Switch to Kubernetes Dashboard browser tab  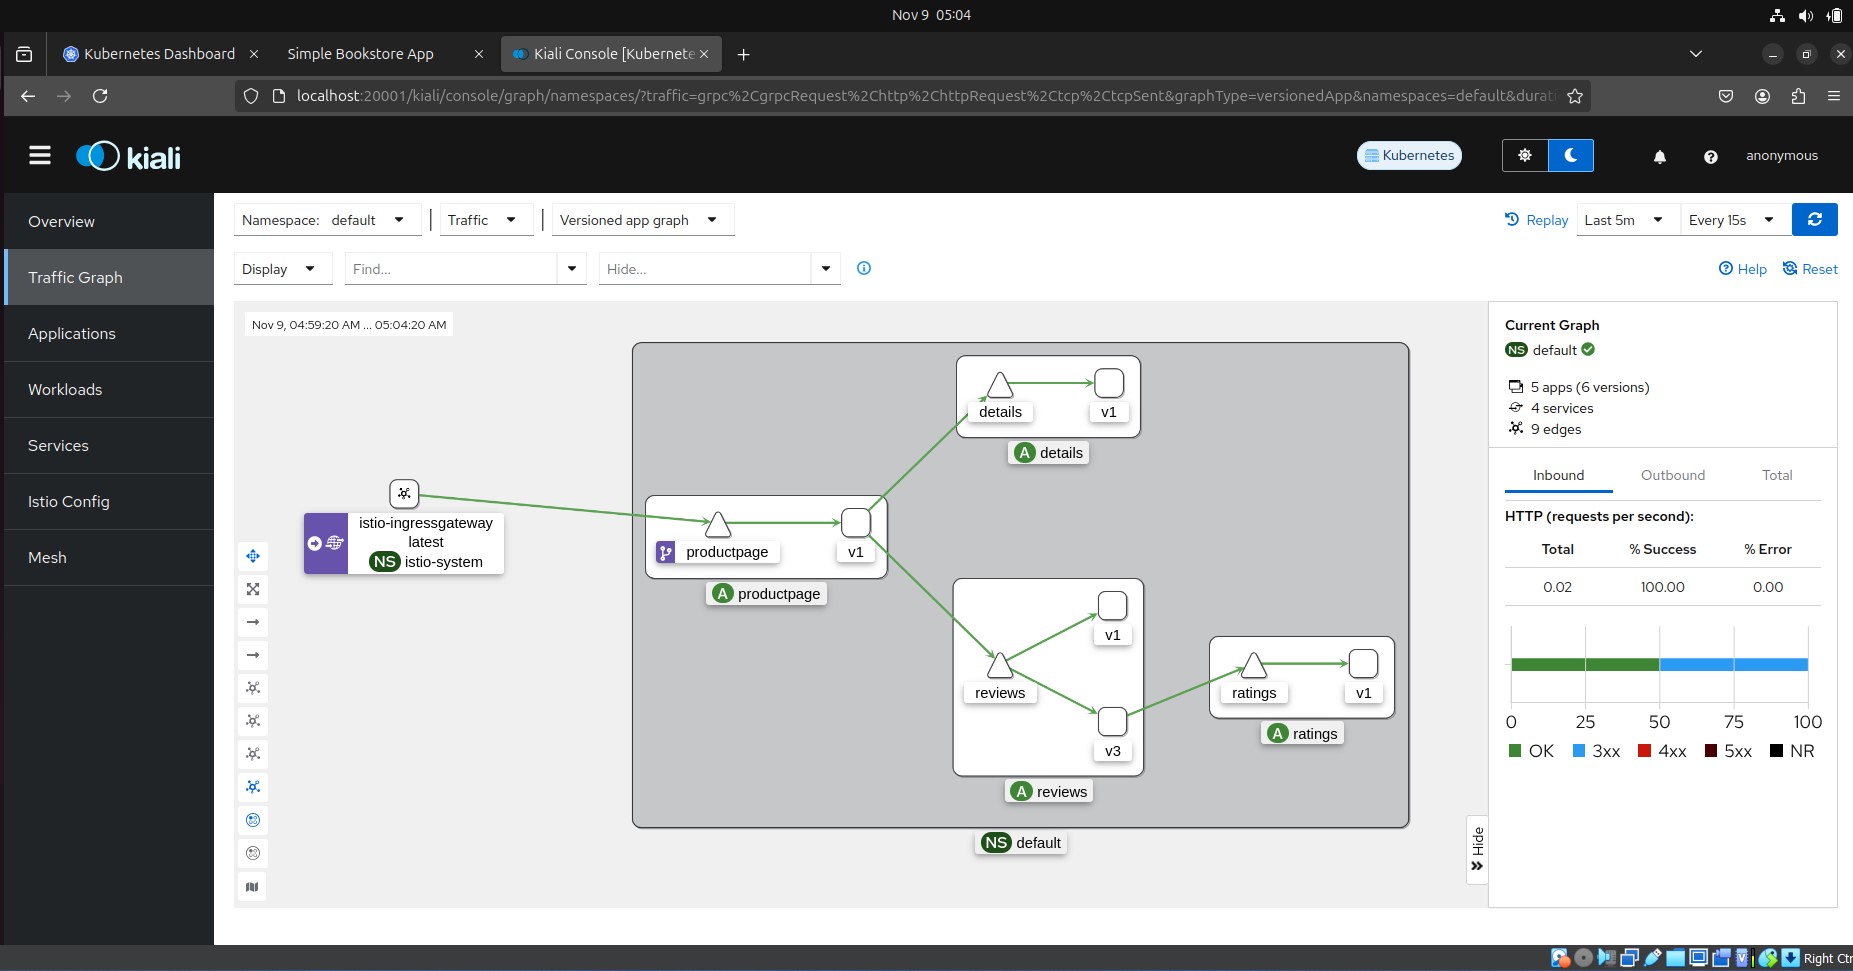click(160, 54)
